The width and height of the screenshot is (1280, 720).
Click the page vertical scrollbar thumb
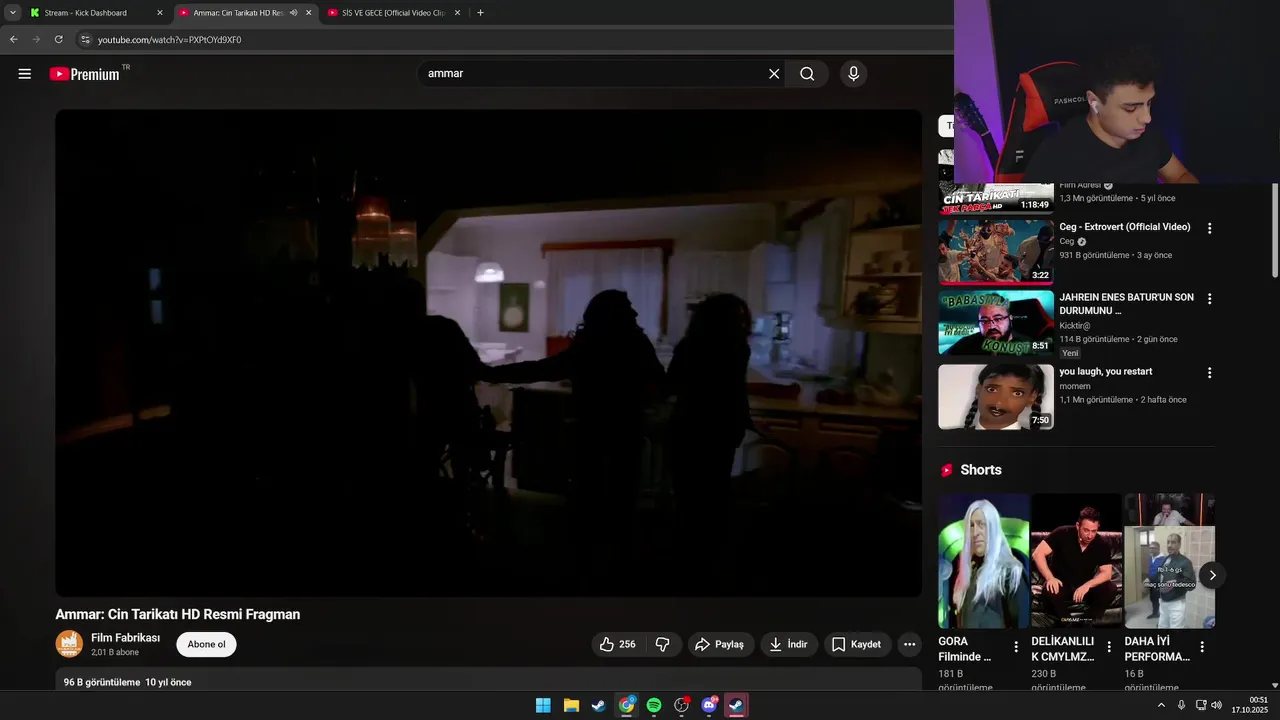[x=1275, y=231]
